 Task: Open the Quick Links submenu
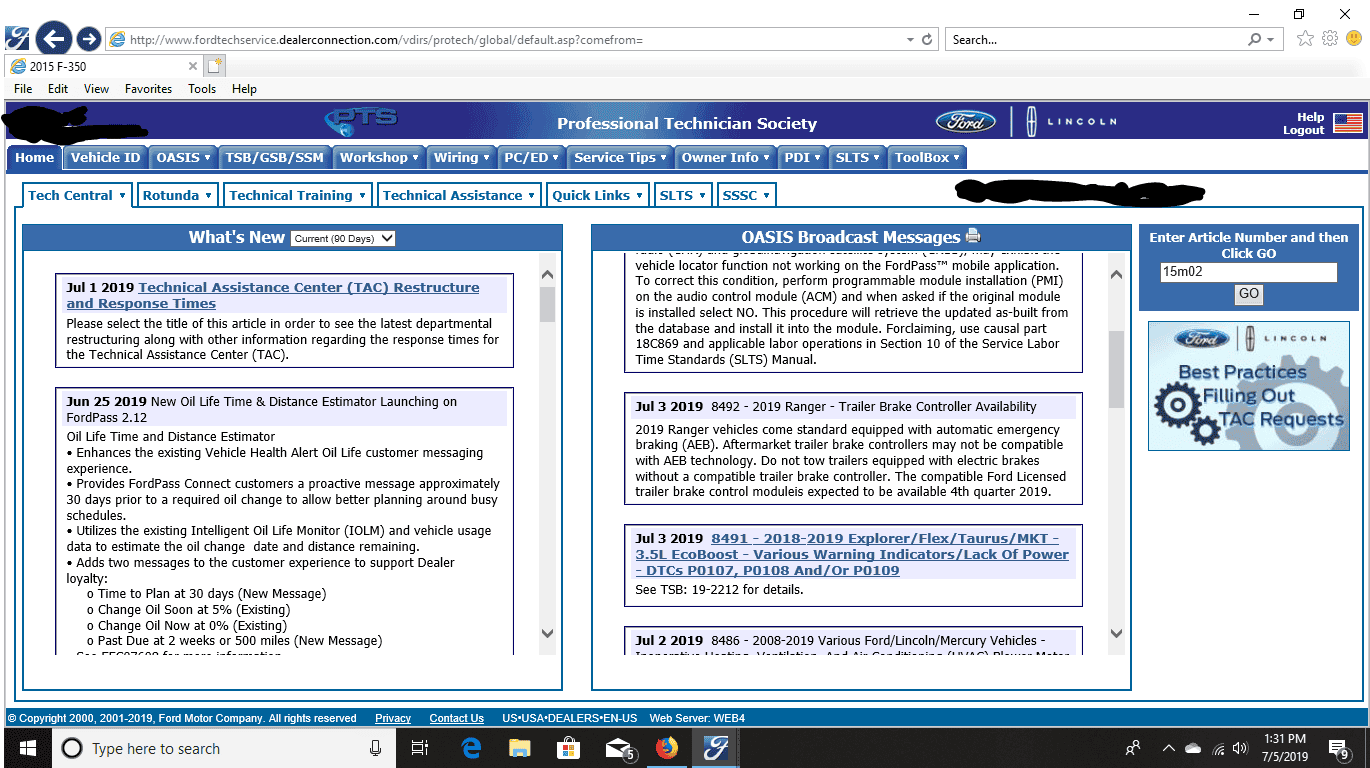tap(598, 195)
